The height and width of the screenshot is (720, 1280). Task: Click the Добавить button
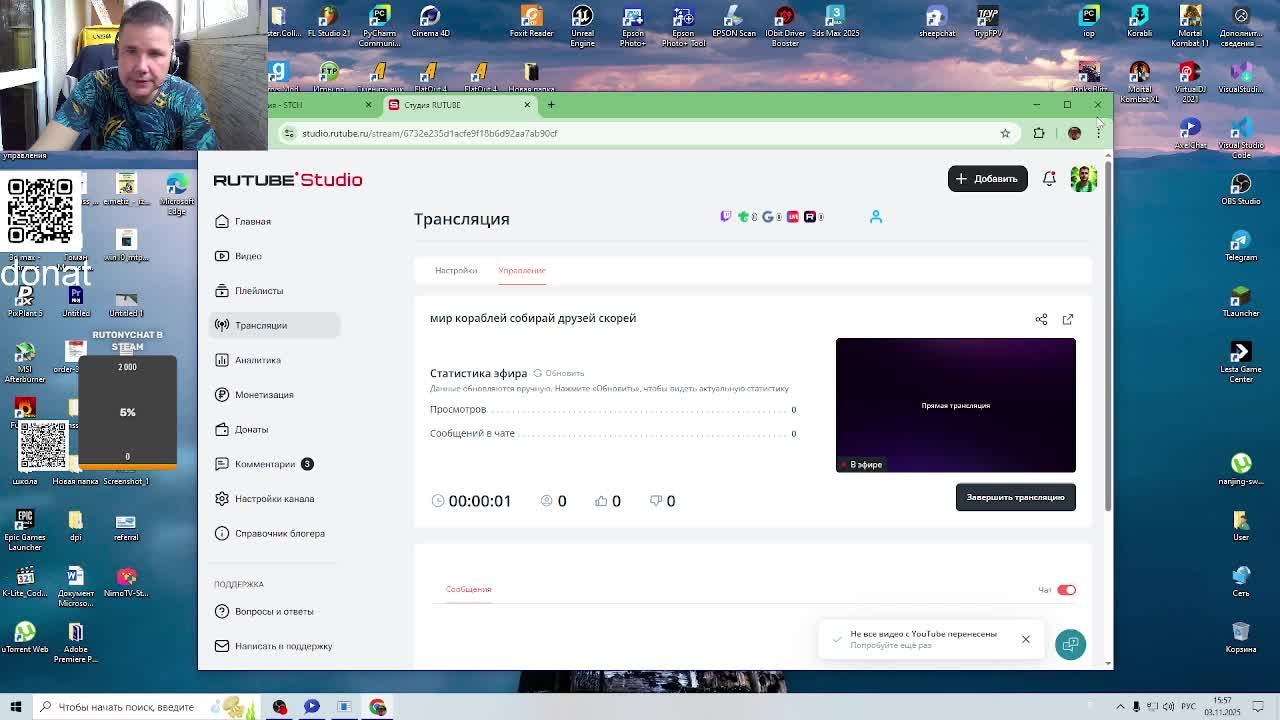point(987,179)
